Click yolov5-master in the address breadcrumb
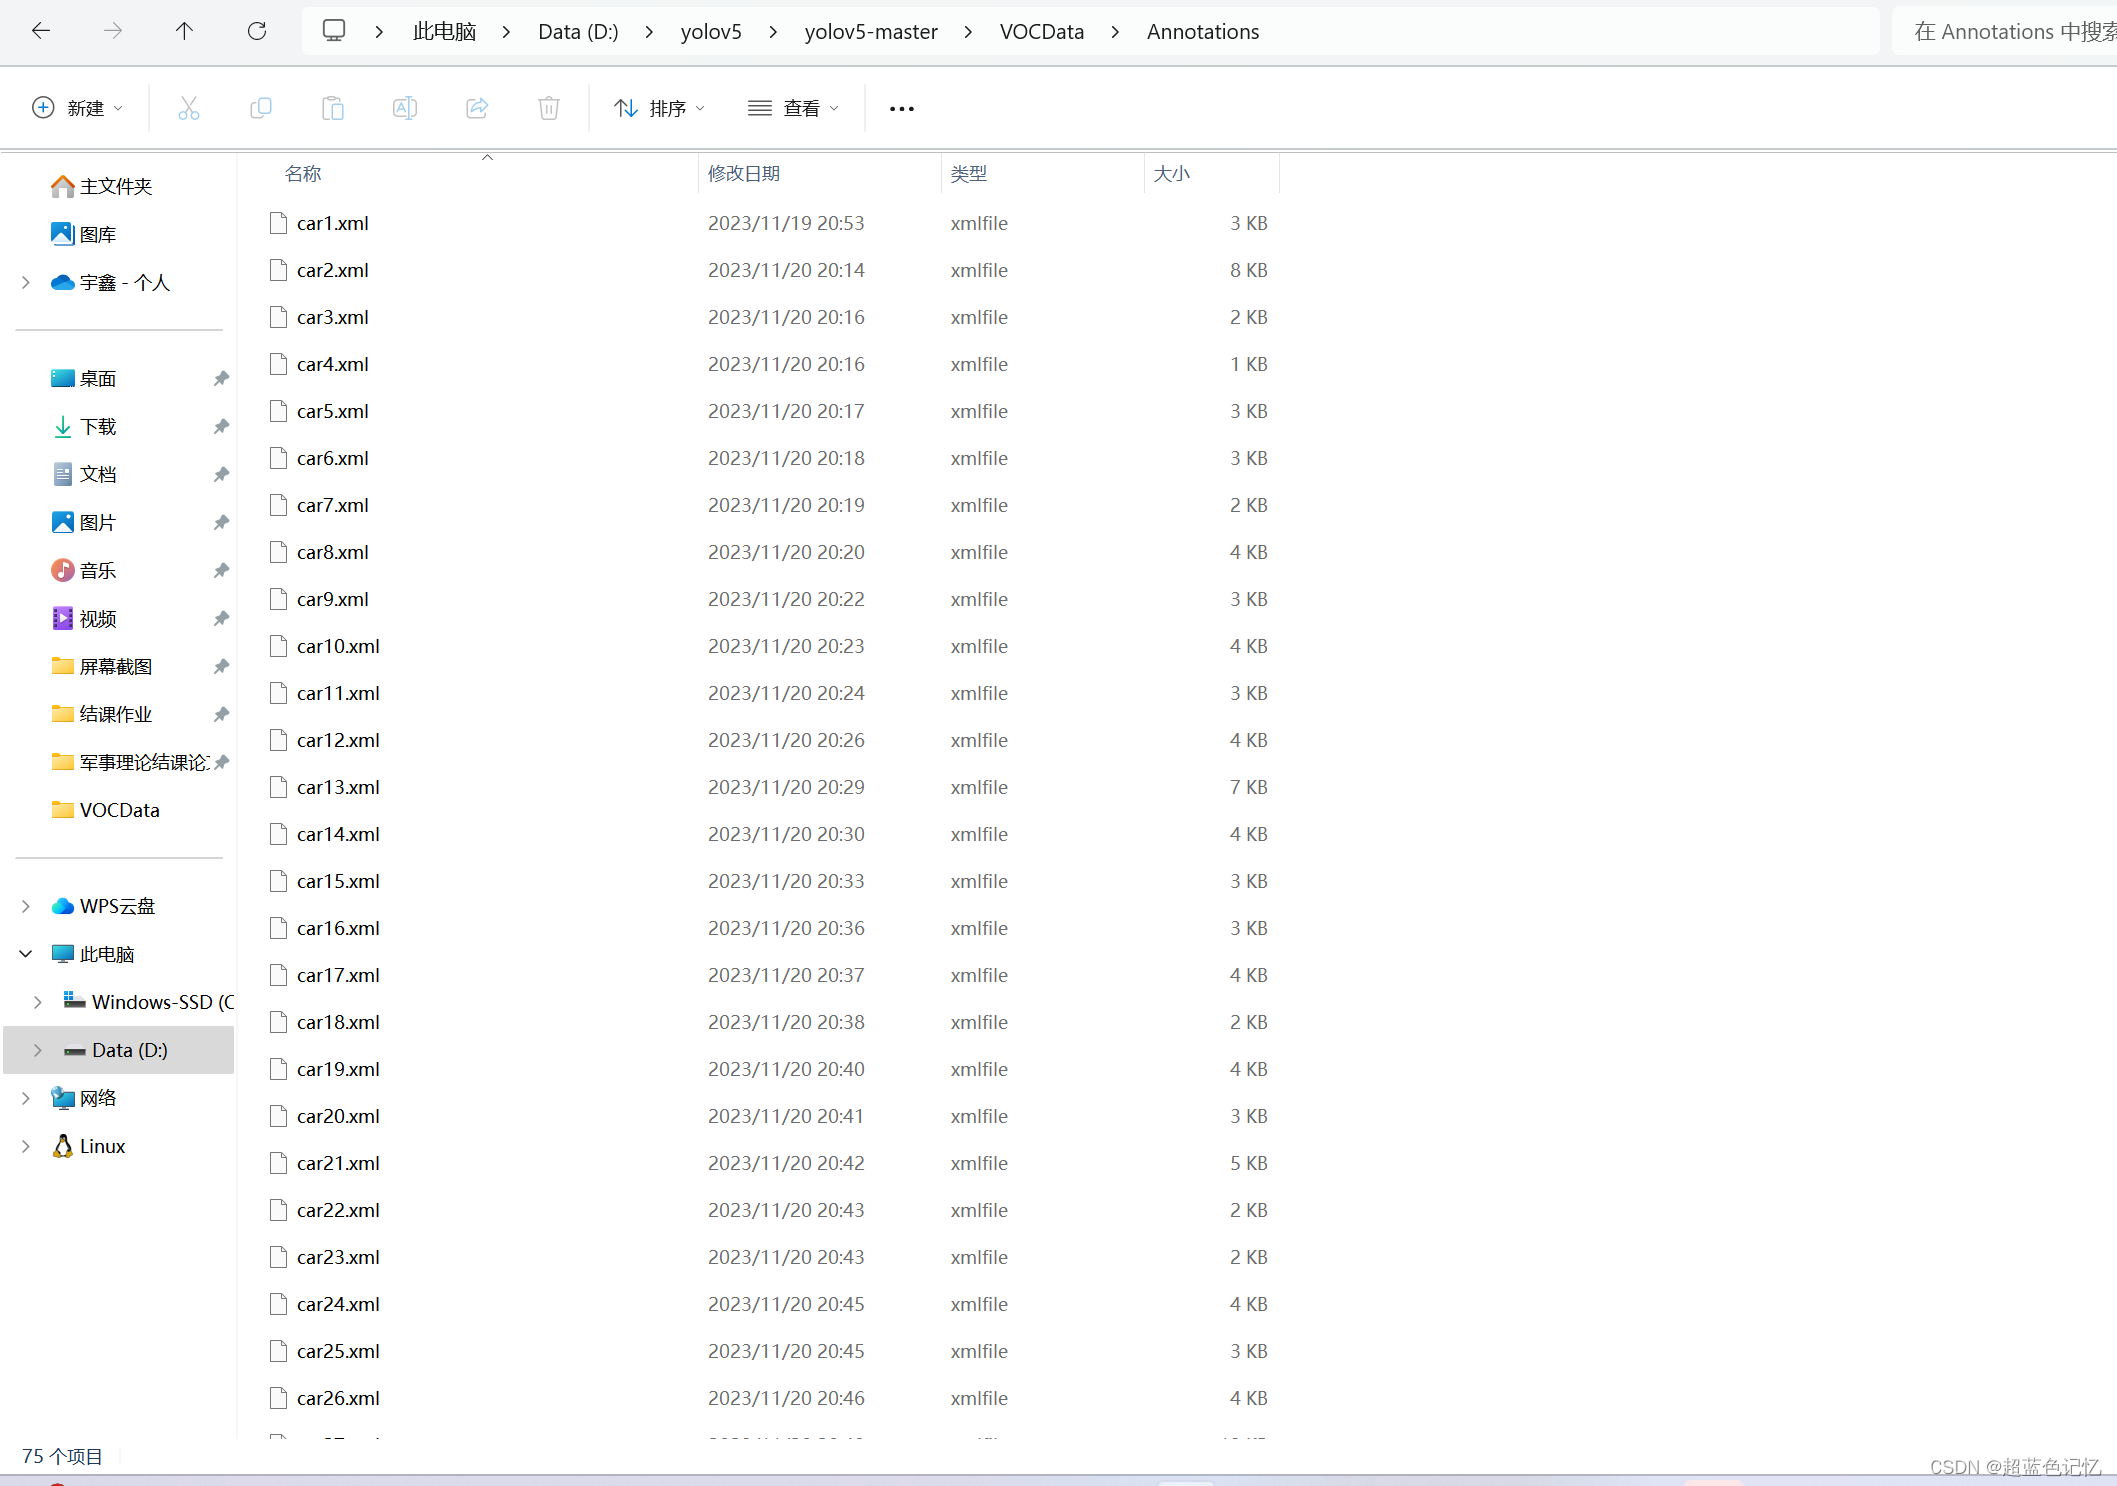 (870, 32)
